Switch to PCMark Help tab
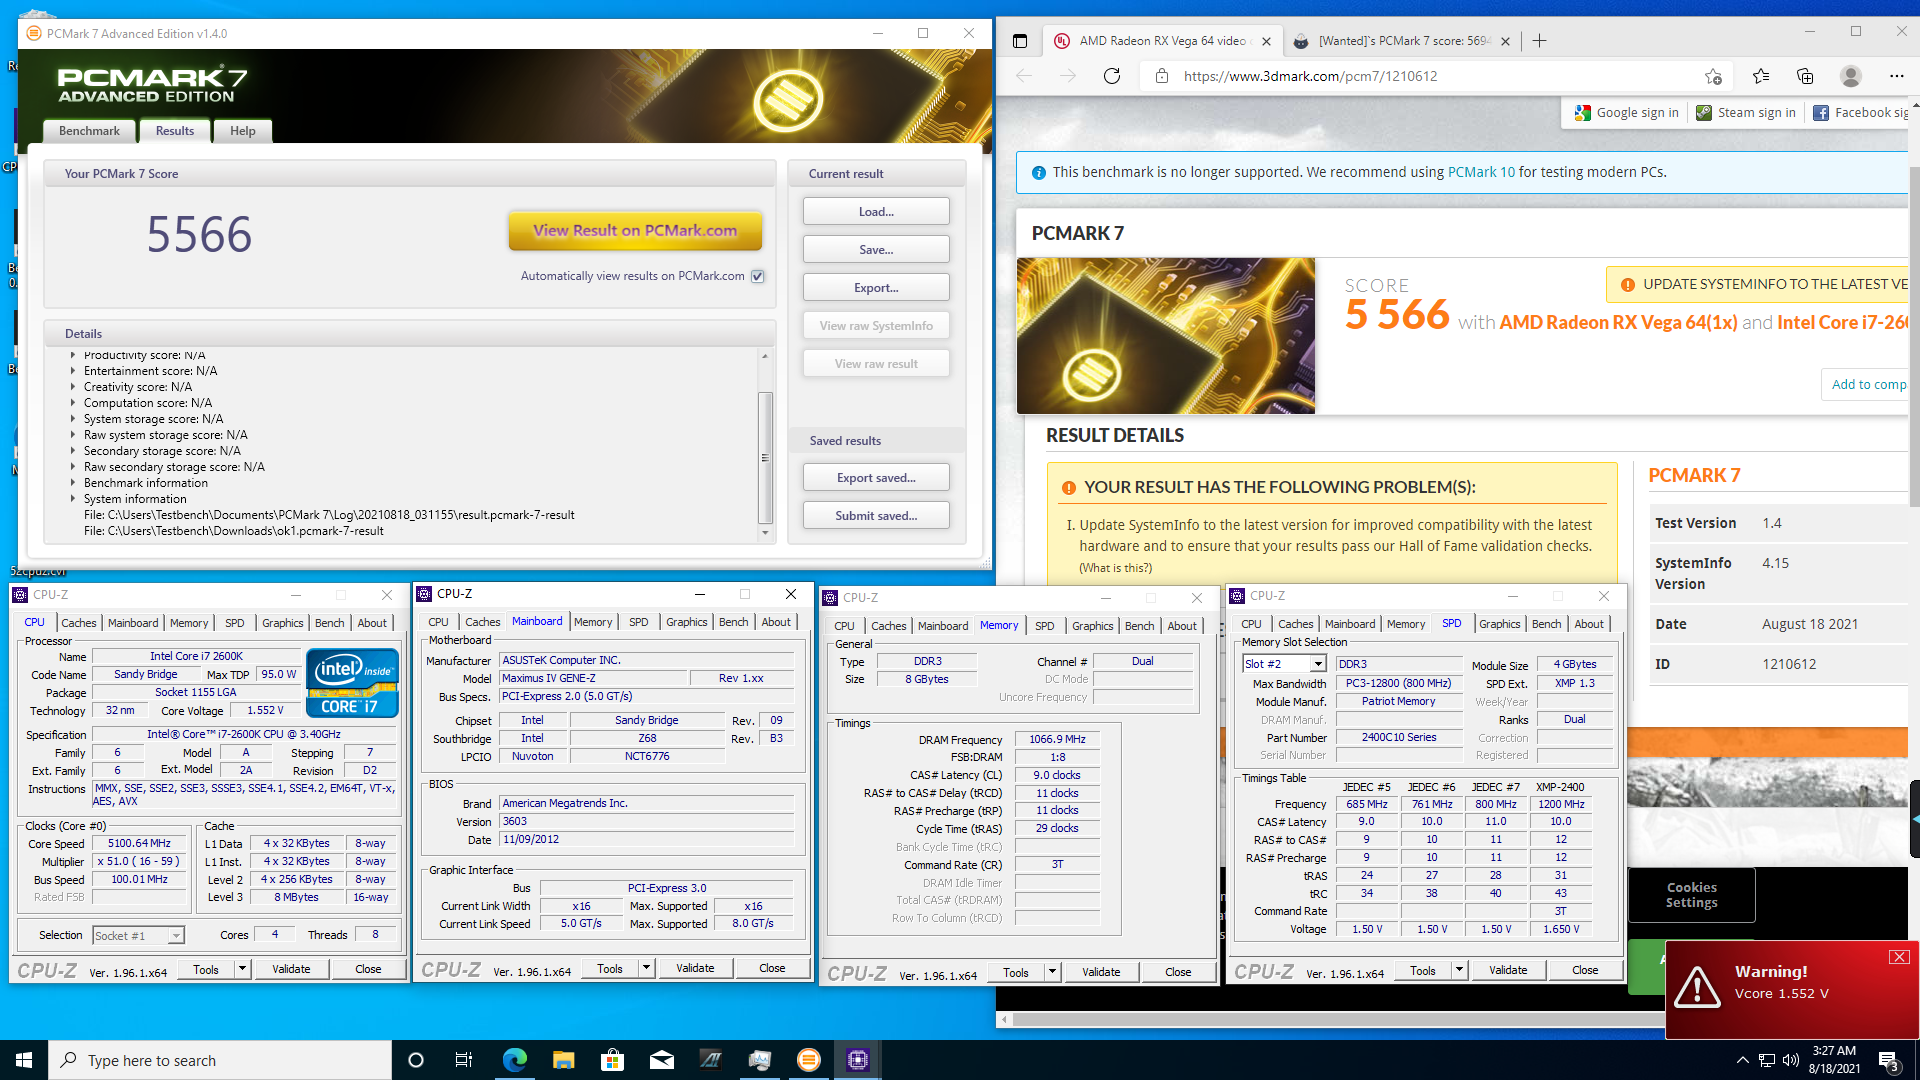 [x=243, y=131]
